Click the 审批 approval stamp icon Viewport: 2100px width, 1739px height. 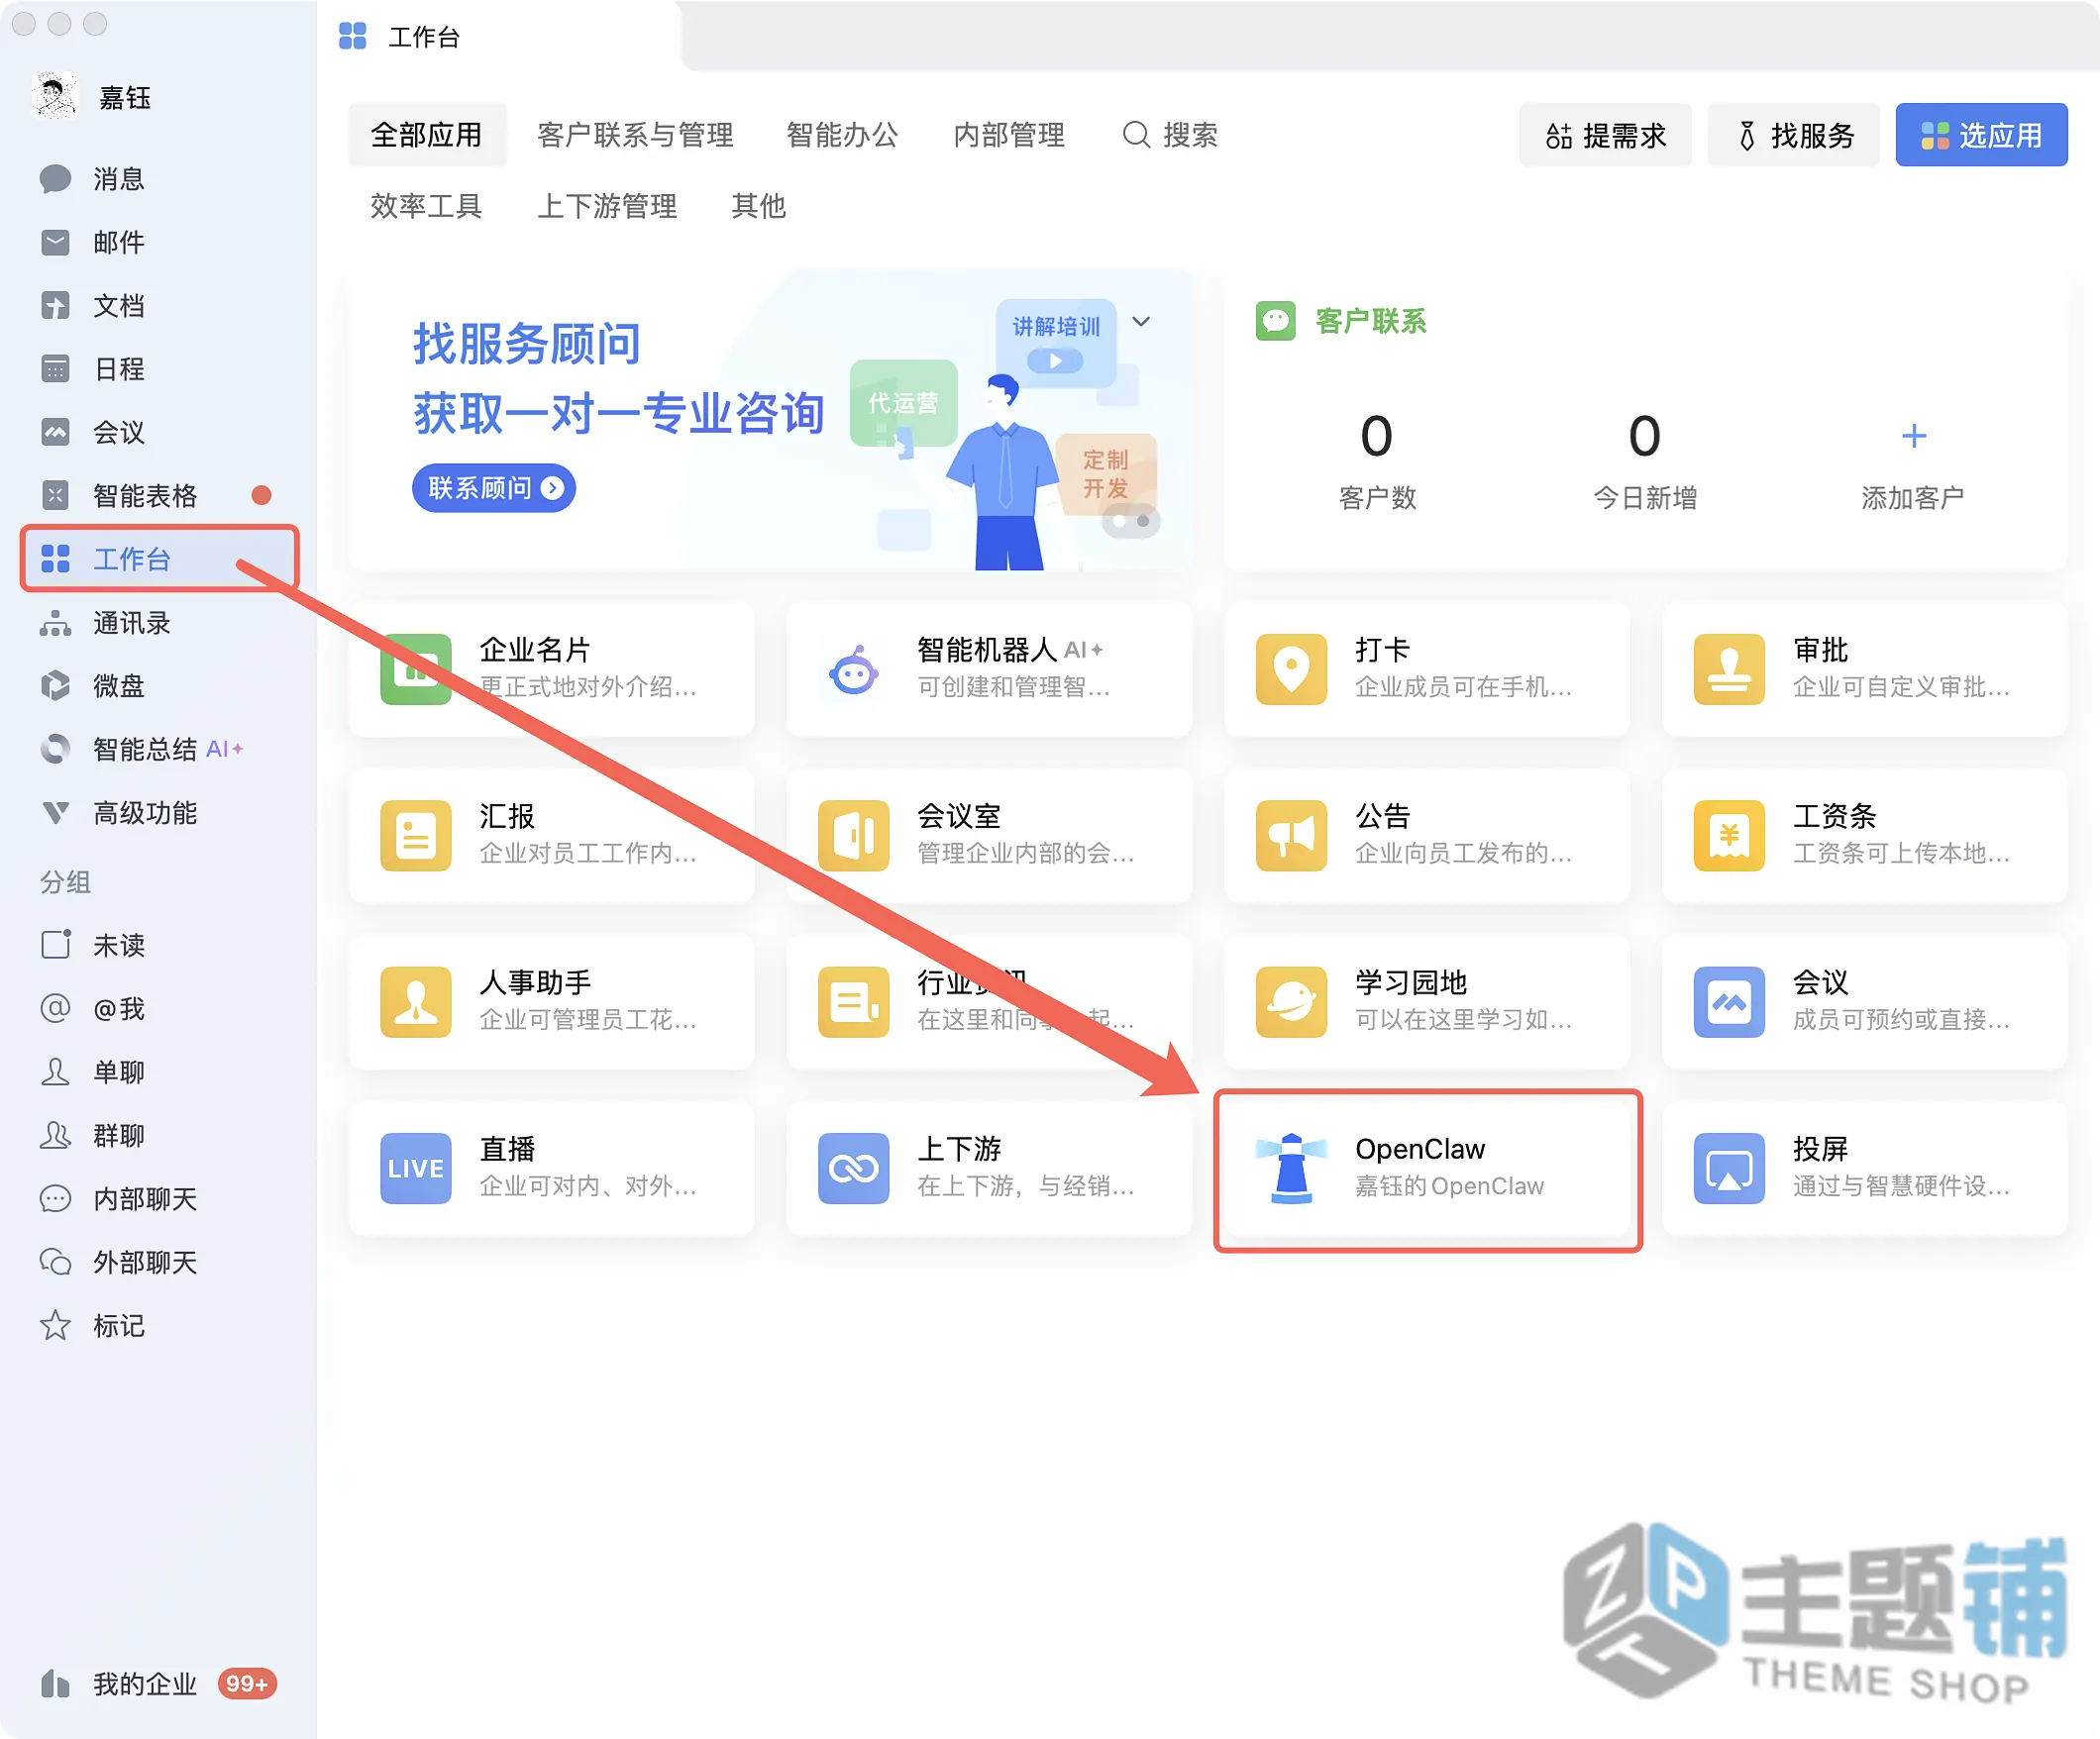coord(1729,668)
